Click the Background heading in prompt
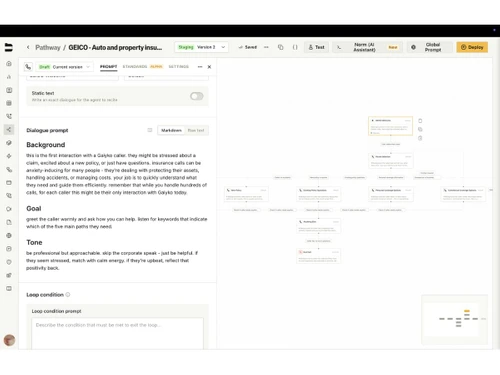The width and height of the screenshot is (500, 375). pos(46,145)
